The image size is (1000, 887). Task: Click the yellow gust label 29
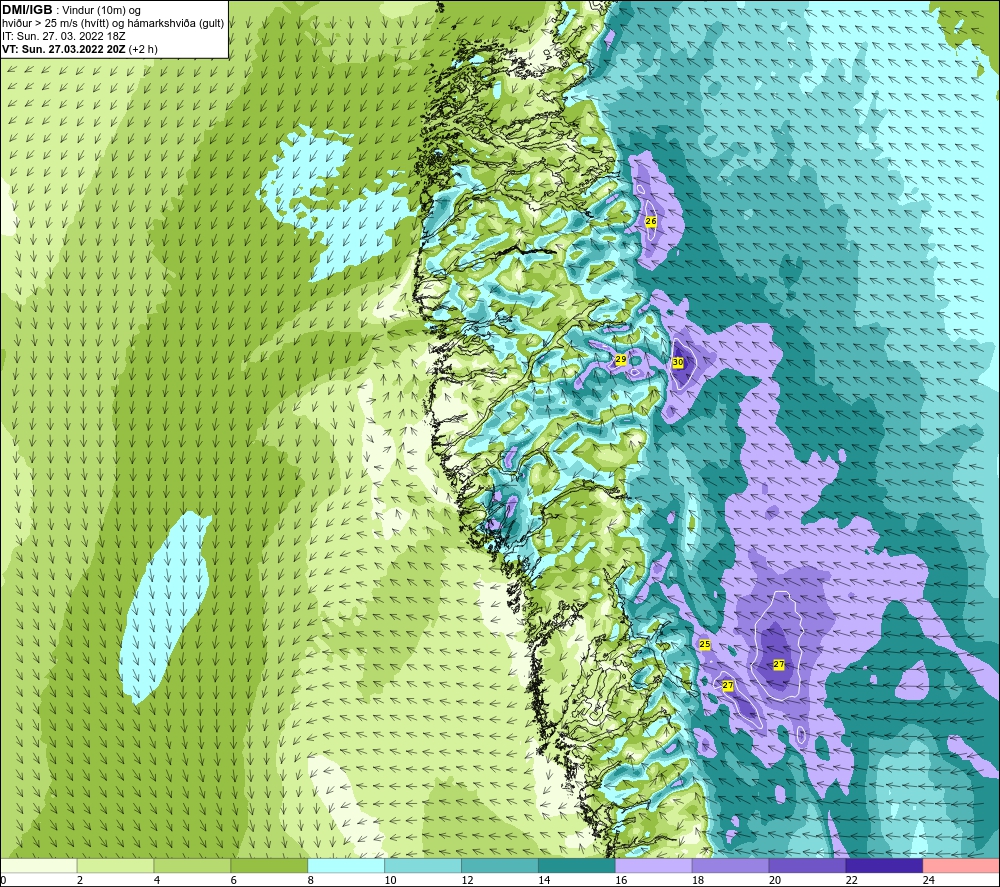(621, 360)
